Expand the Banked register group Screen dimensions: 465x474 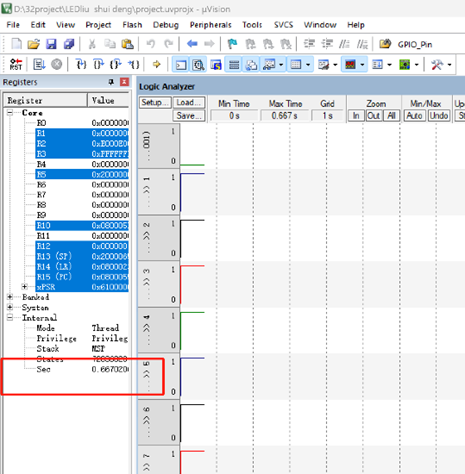pyautogui.click(x=10, y=297)
